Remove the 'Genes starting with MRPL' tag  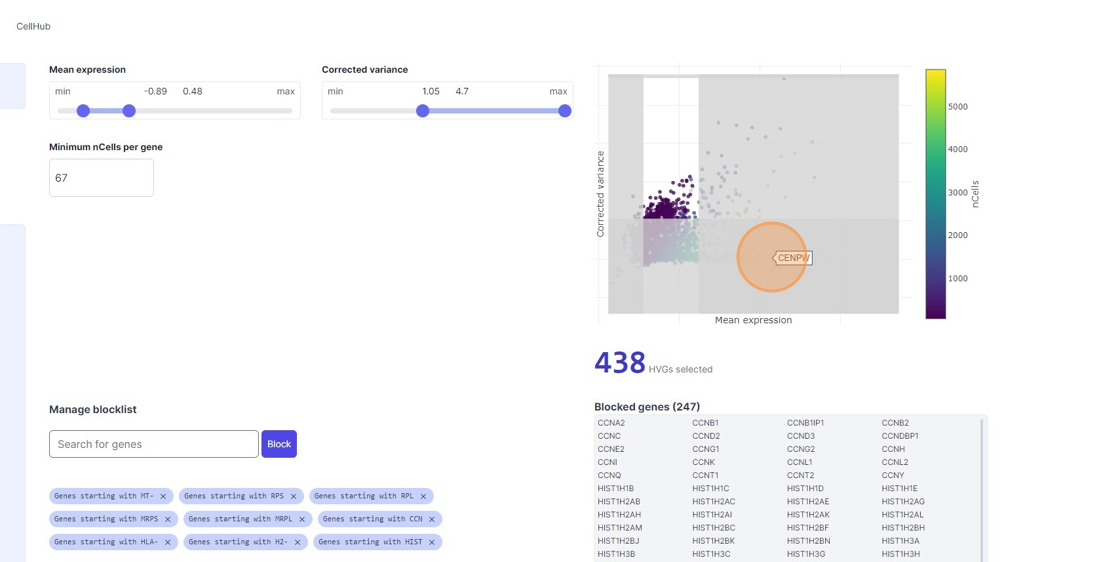pos(302,519)
